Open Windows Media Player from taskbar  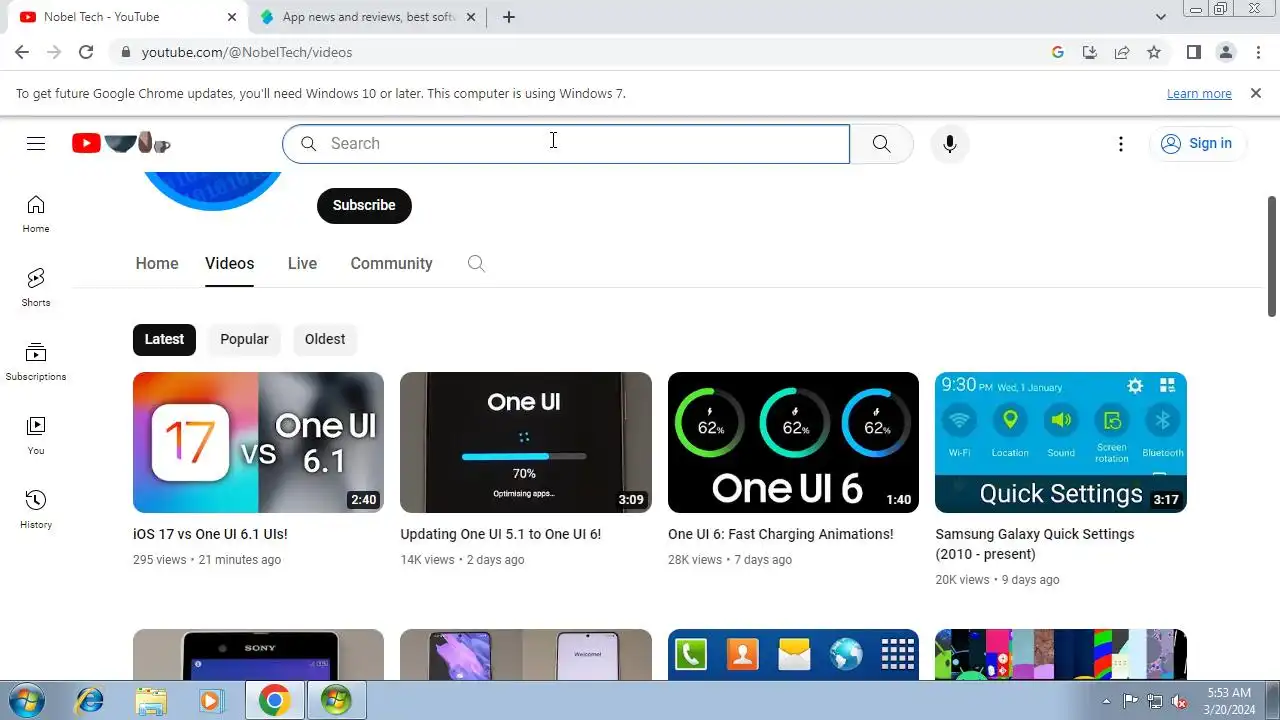[x=211, y=701]
